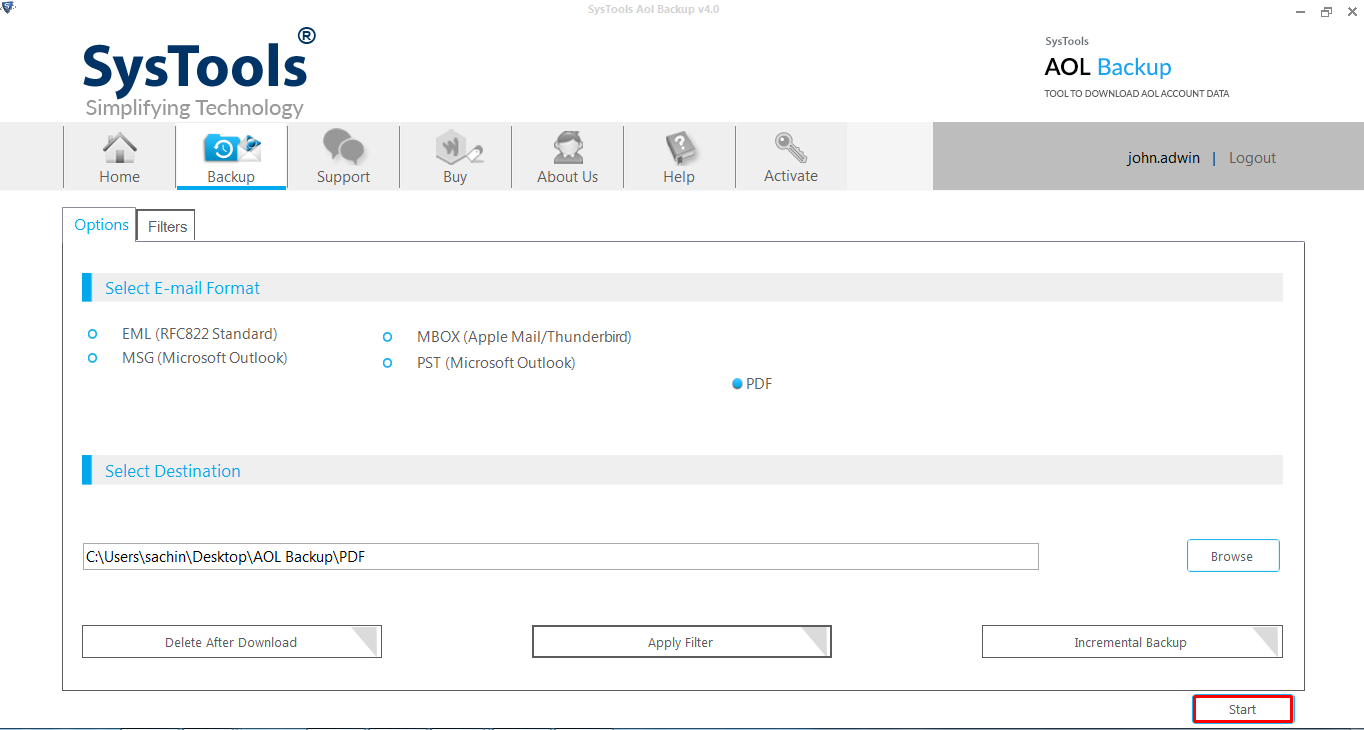Close the SysTools AOL Backup window
Image resolution: width=1364 pixels, height=730 pixels.
[1350, 11]
